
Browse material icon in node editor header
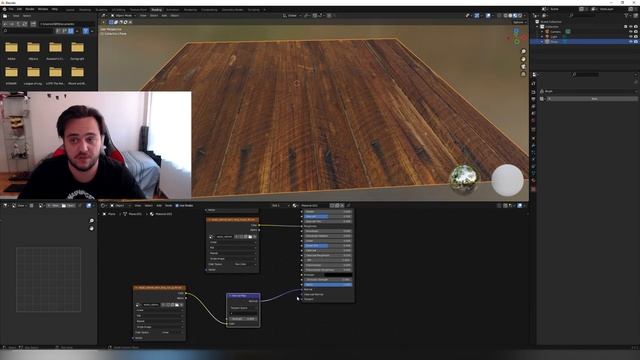(x=295, y=205)
